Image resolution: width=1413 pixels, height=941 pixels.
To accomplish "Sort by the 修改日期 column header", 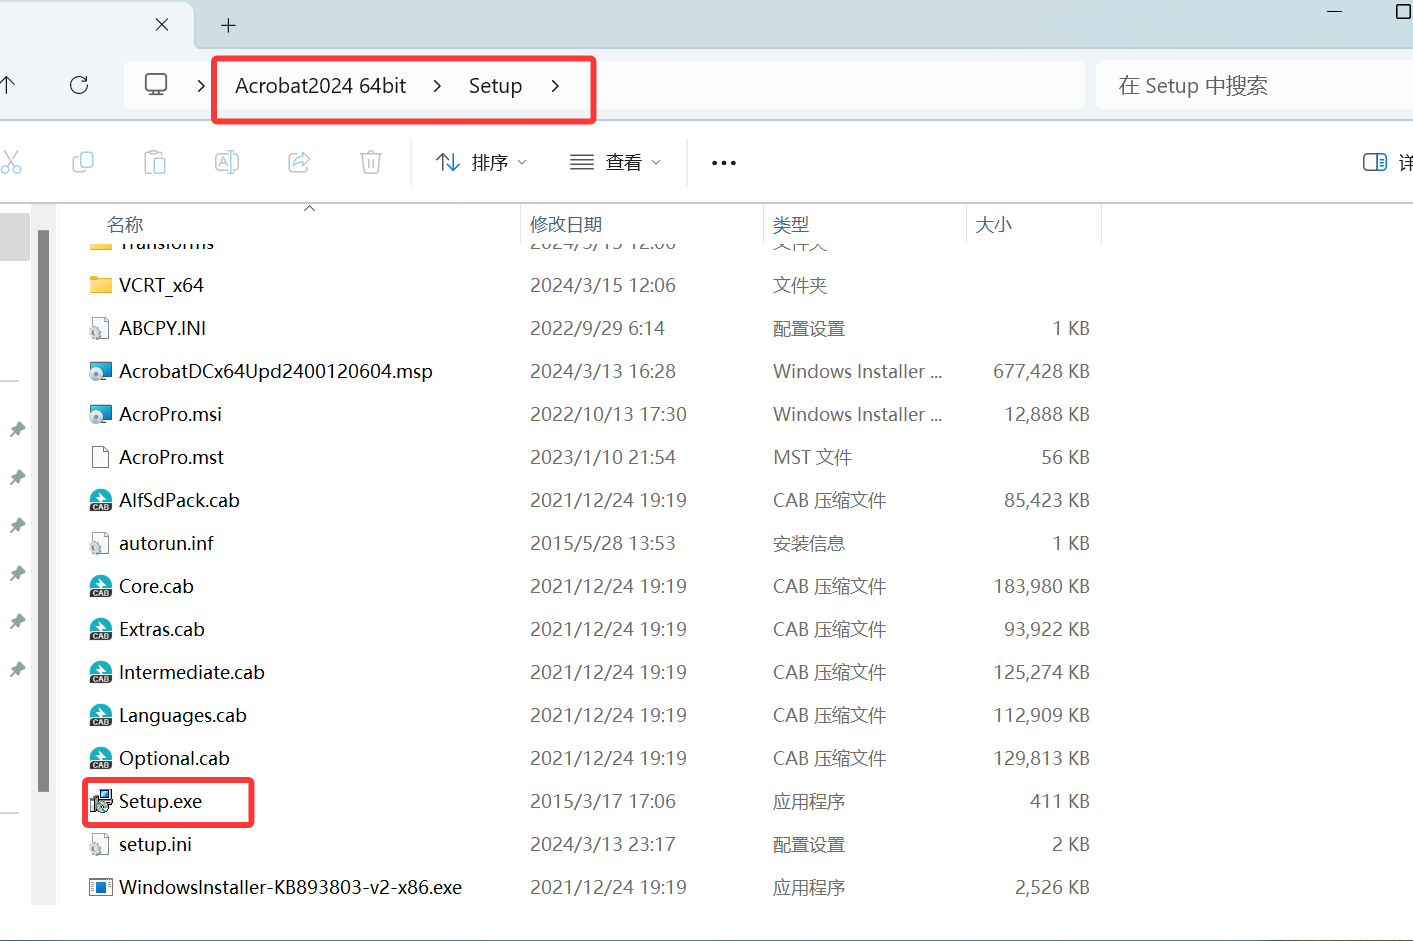I will click(566, 224).
